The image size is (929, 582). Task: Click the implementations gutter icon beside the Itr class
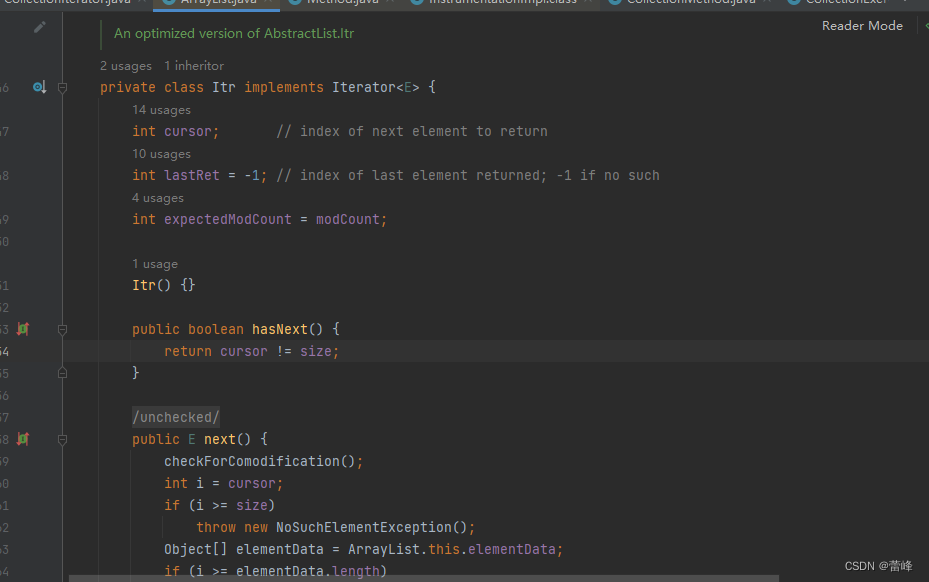(x=38, y=87)
